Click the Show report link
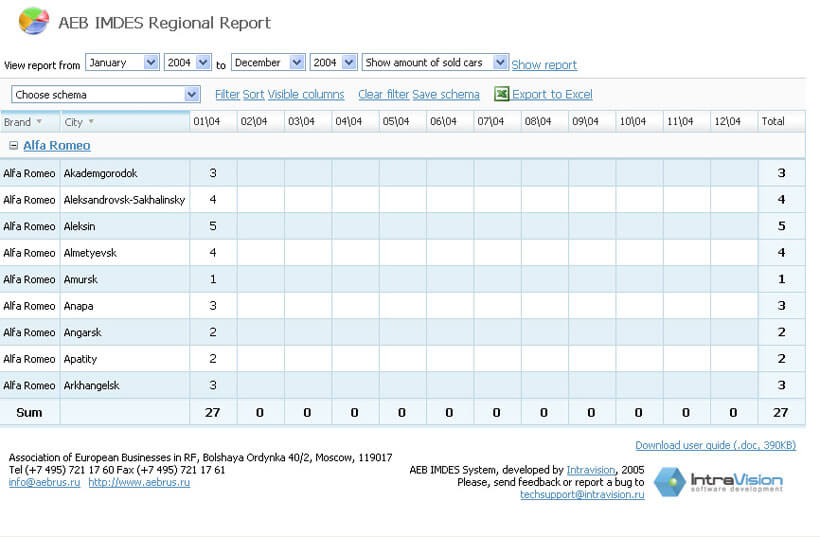Image resolution: width=820 pixels, height=537 pixels. pyautogui.click(x=544, y=65)
